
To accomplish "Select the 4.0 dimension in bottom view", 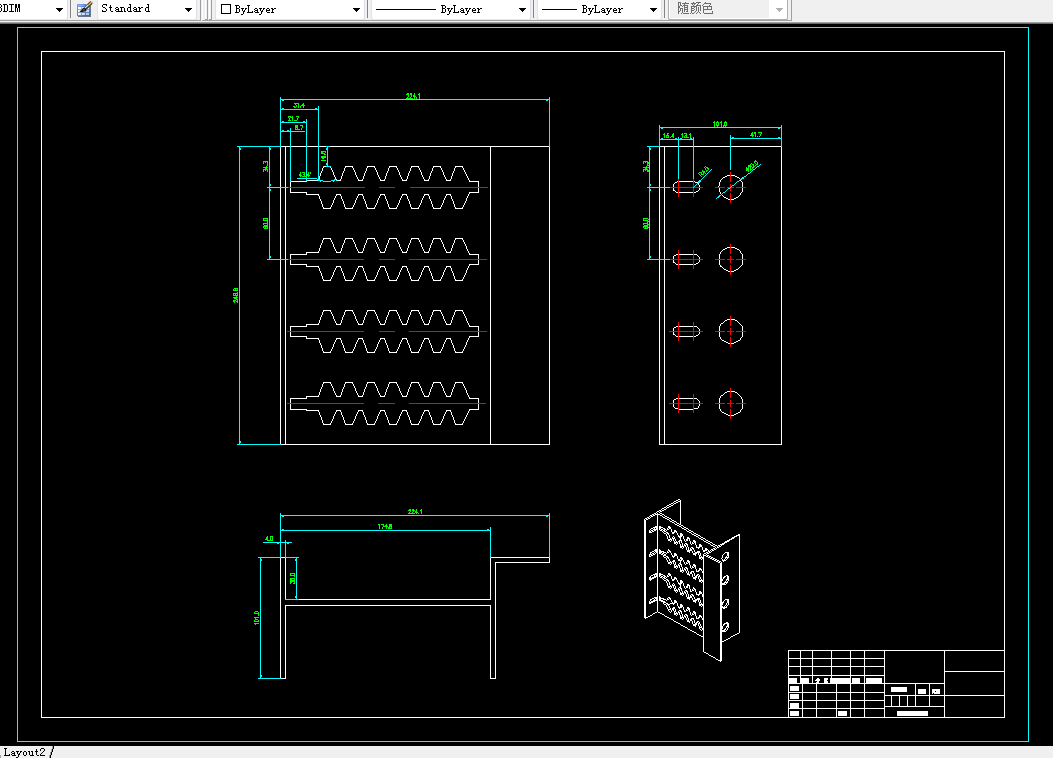I will click(269, 538).
